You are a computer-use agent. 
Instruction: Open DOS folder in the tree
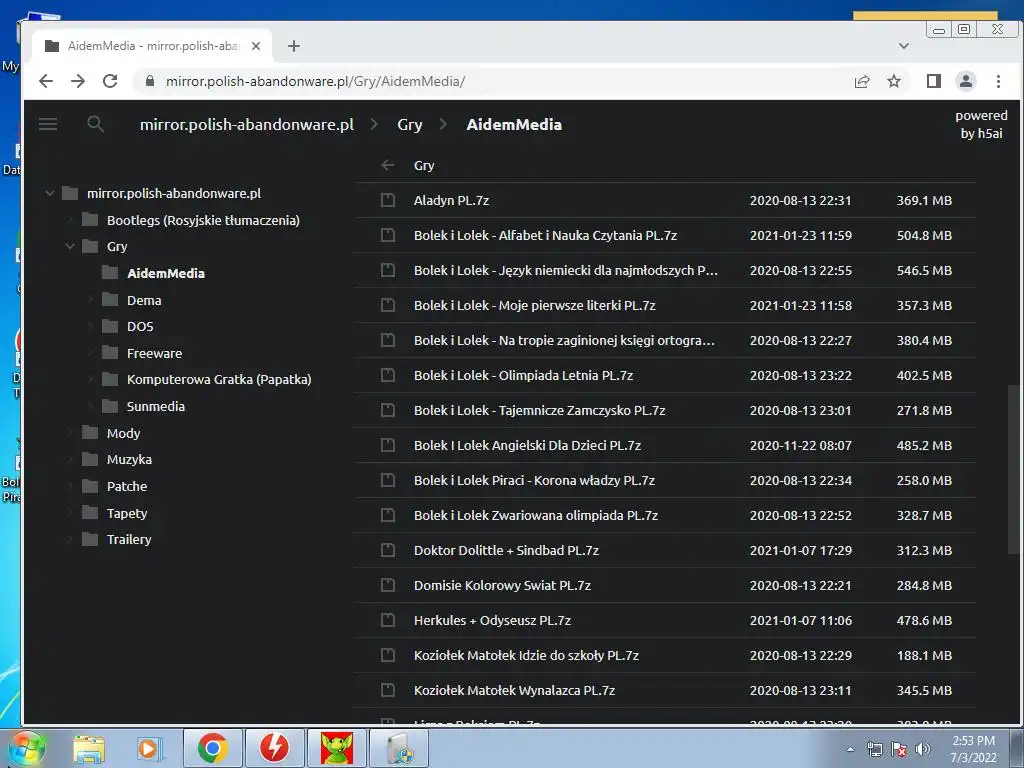[140, 326]
